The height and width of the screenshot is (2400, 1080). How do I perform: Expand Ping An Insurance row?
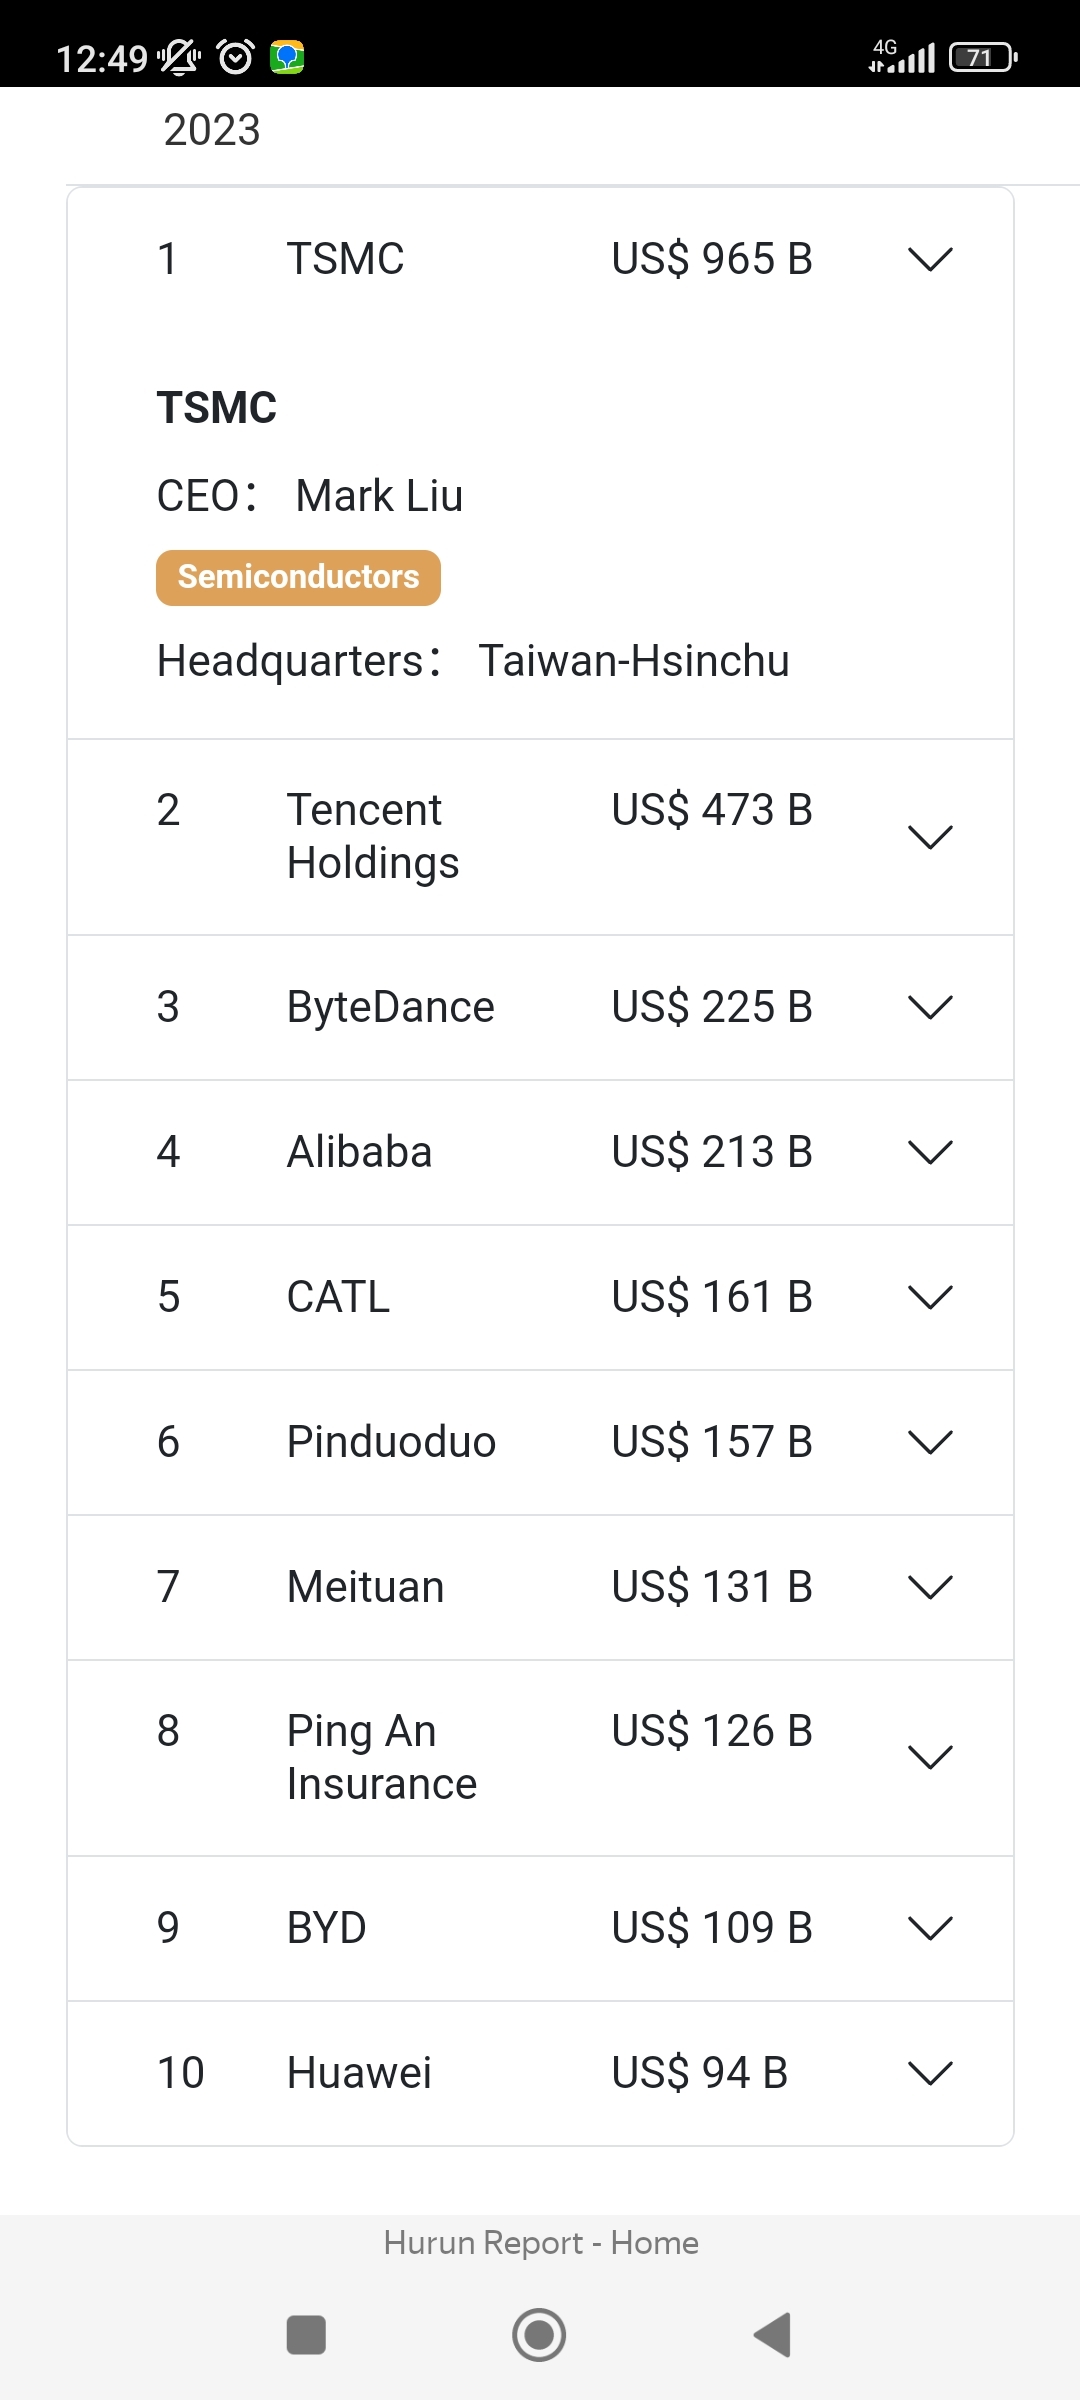tap(930, 1758)
